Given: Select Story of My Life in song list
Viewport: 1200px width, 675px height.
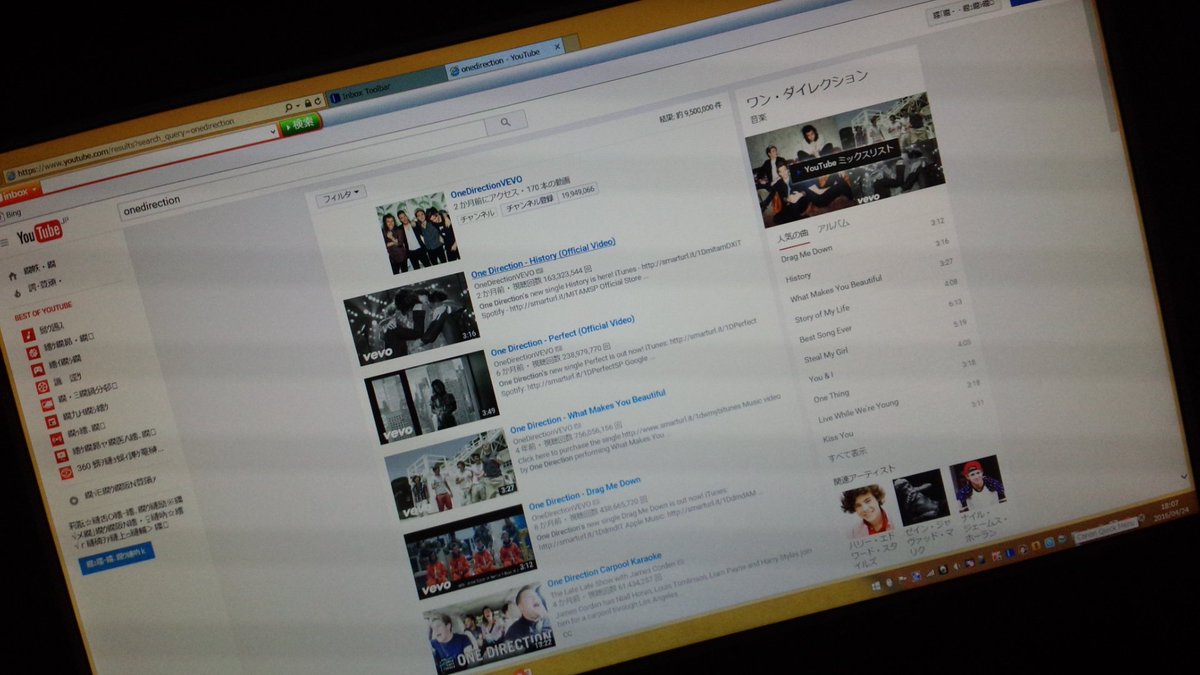Looking at the screenshot, I should [823, 314].
